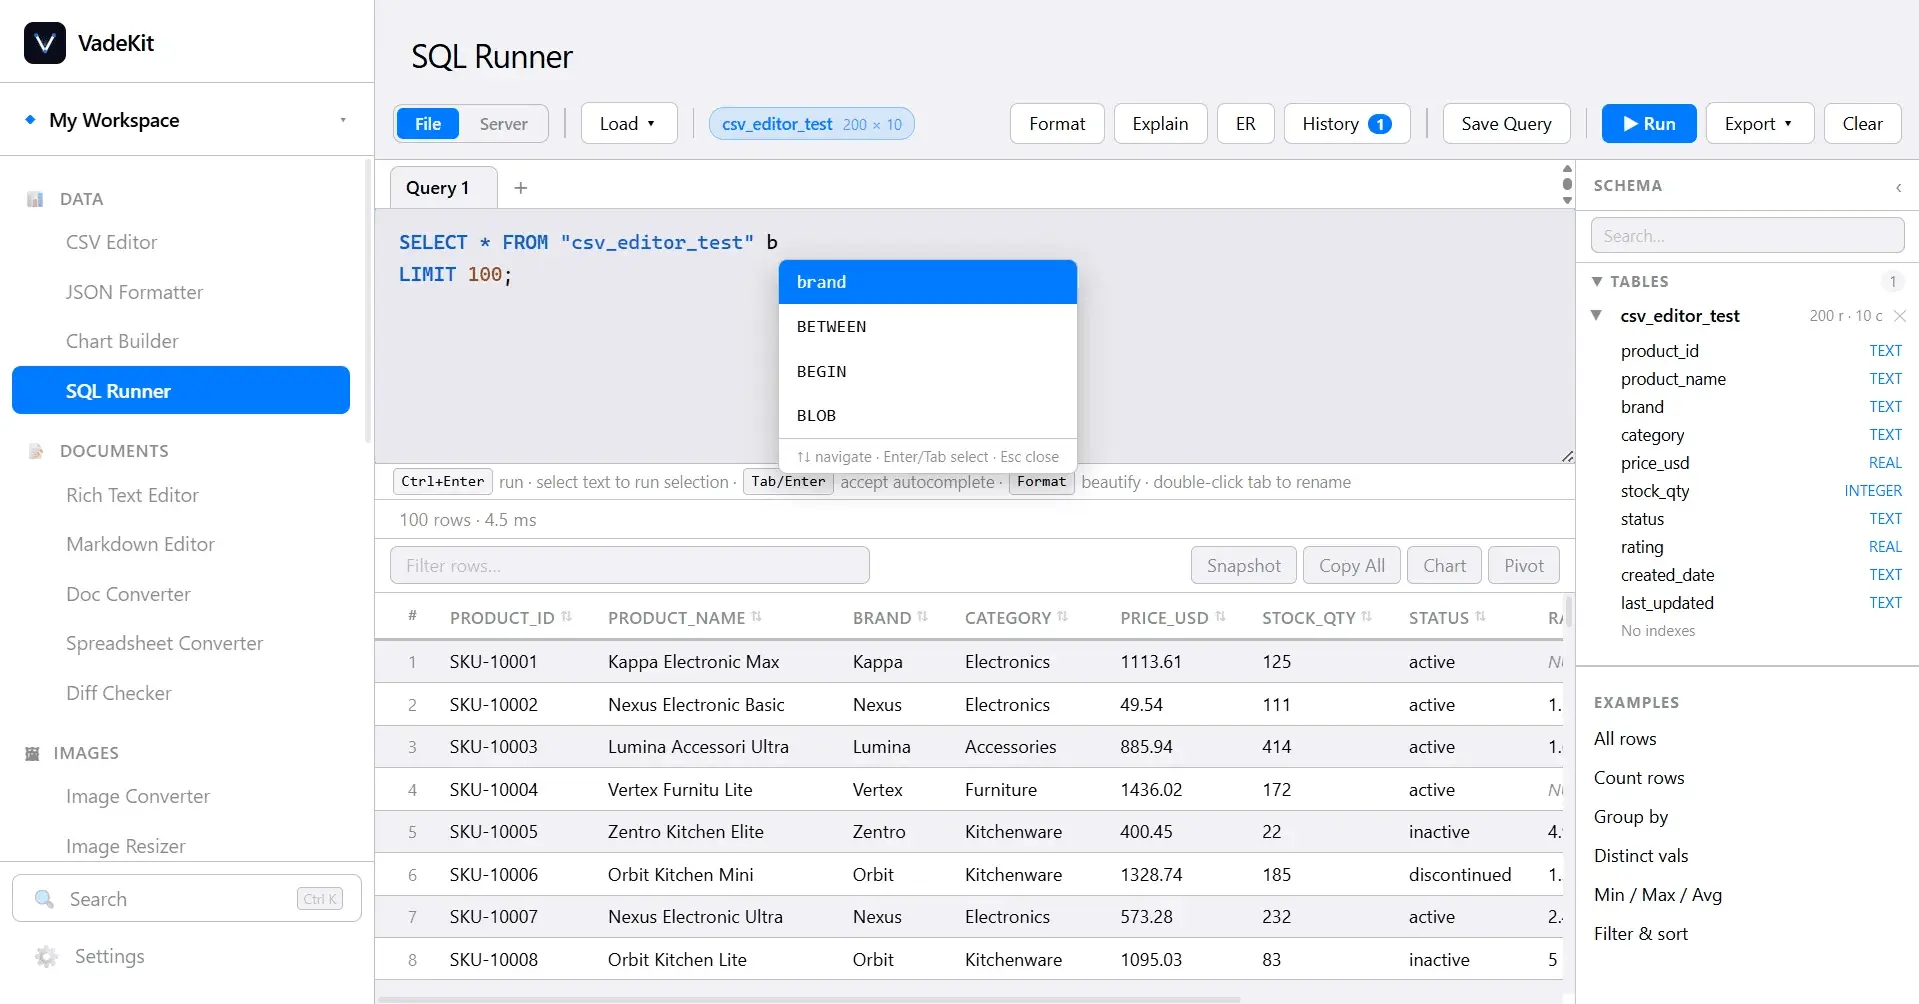Viewport: 1919px width, 1004px height.
Task: Open the Load dropdown
Action: 629,124
